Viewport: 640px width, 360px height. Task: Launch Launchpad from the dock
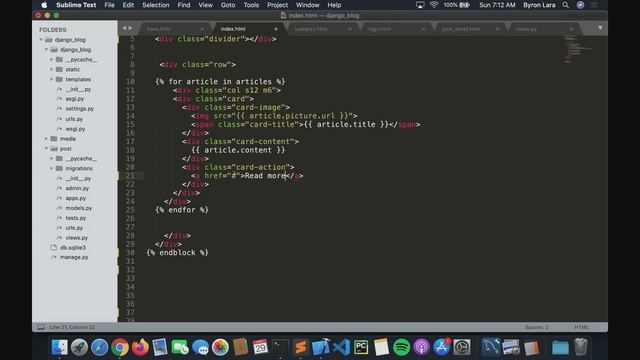click(x=79, y=347)
